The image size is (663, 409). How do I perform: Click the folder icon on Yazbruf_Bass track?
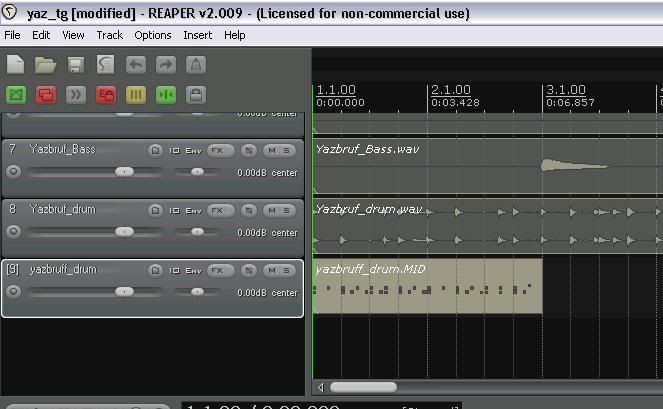[155, 151]
